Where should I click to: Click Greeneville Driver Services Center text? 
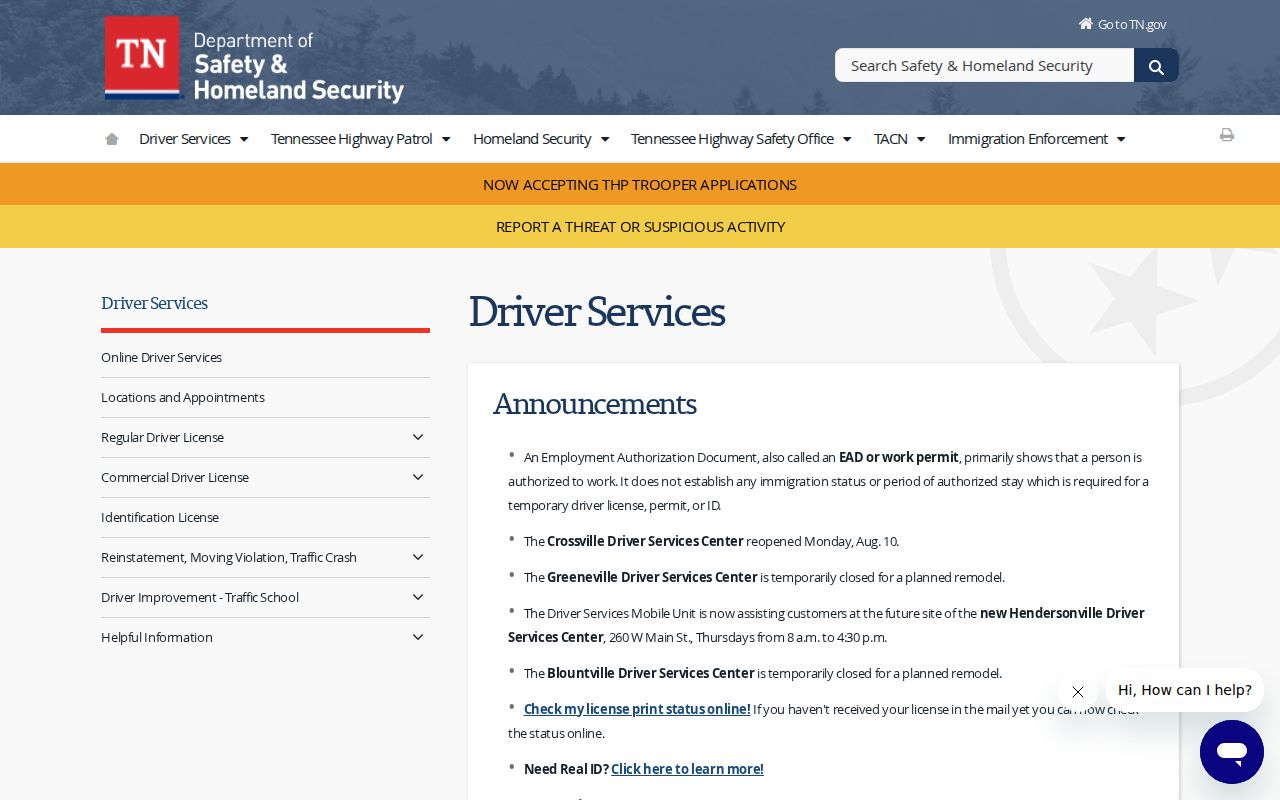tap(652, 577)
